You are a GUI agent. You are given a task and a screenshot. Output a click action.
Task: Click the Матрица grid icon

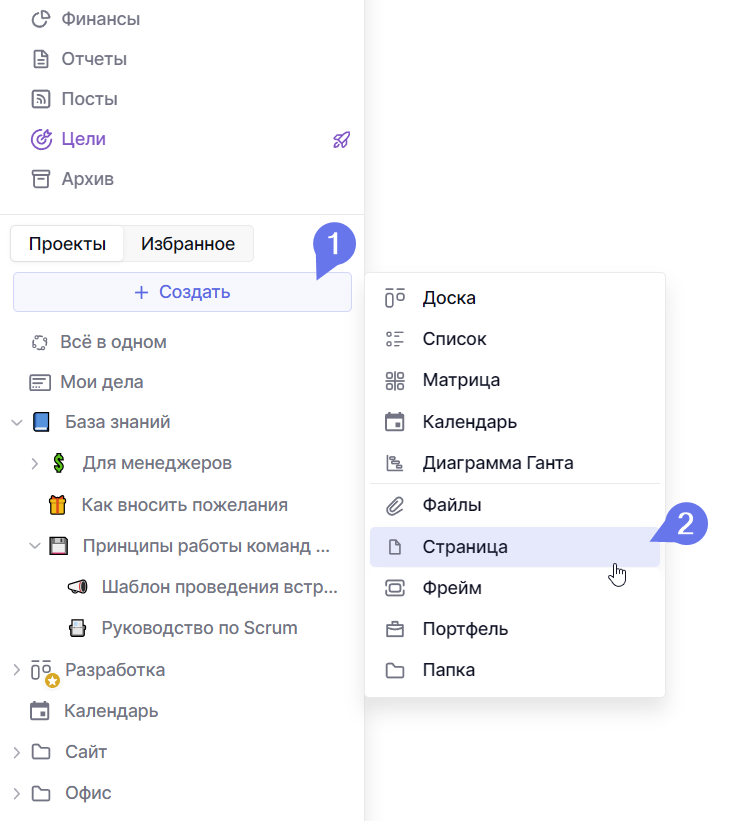[395, 380]
